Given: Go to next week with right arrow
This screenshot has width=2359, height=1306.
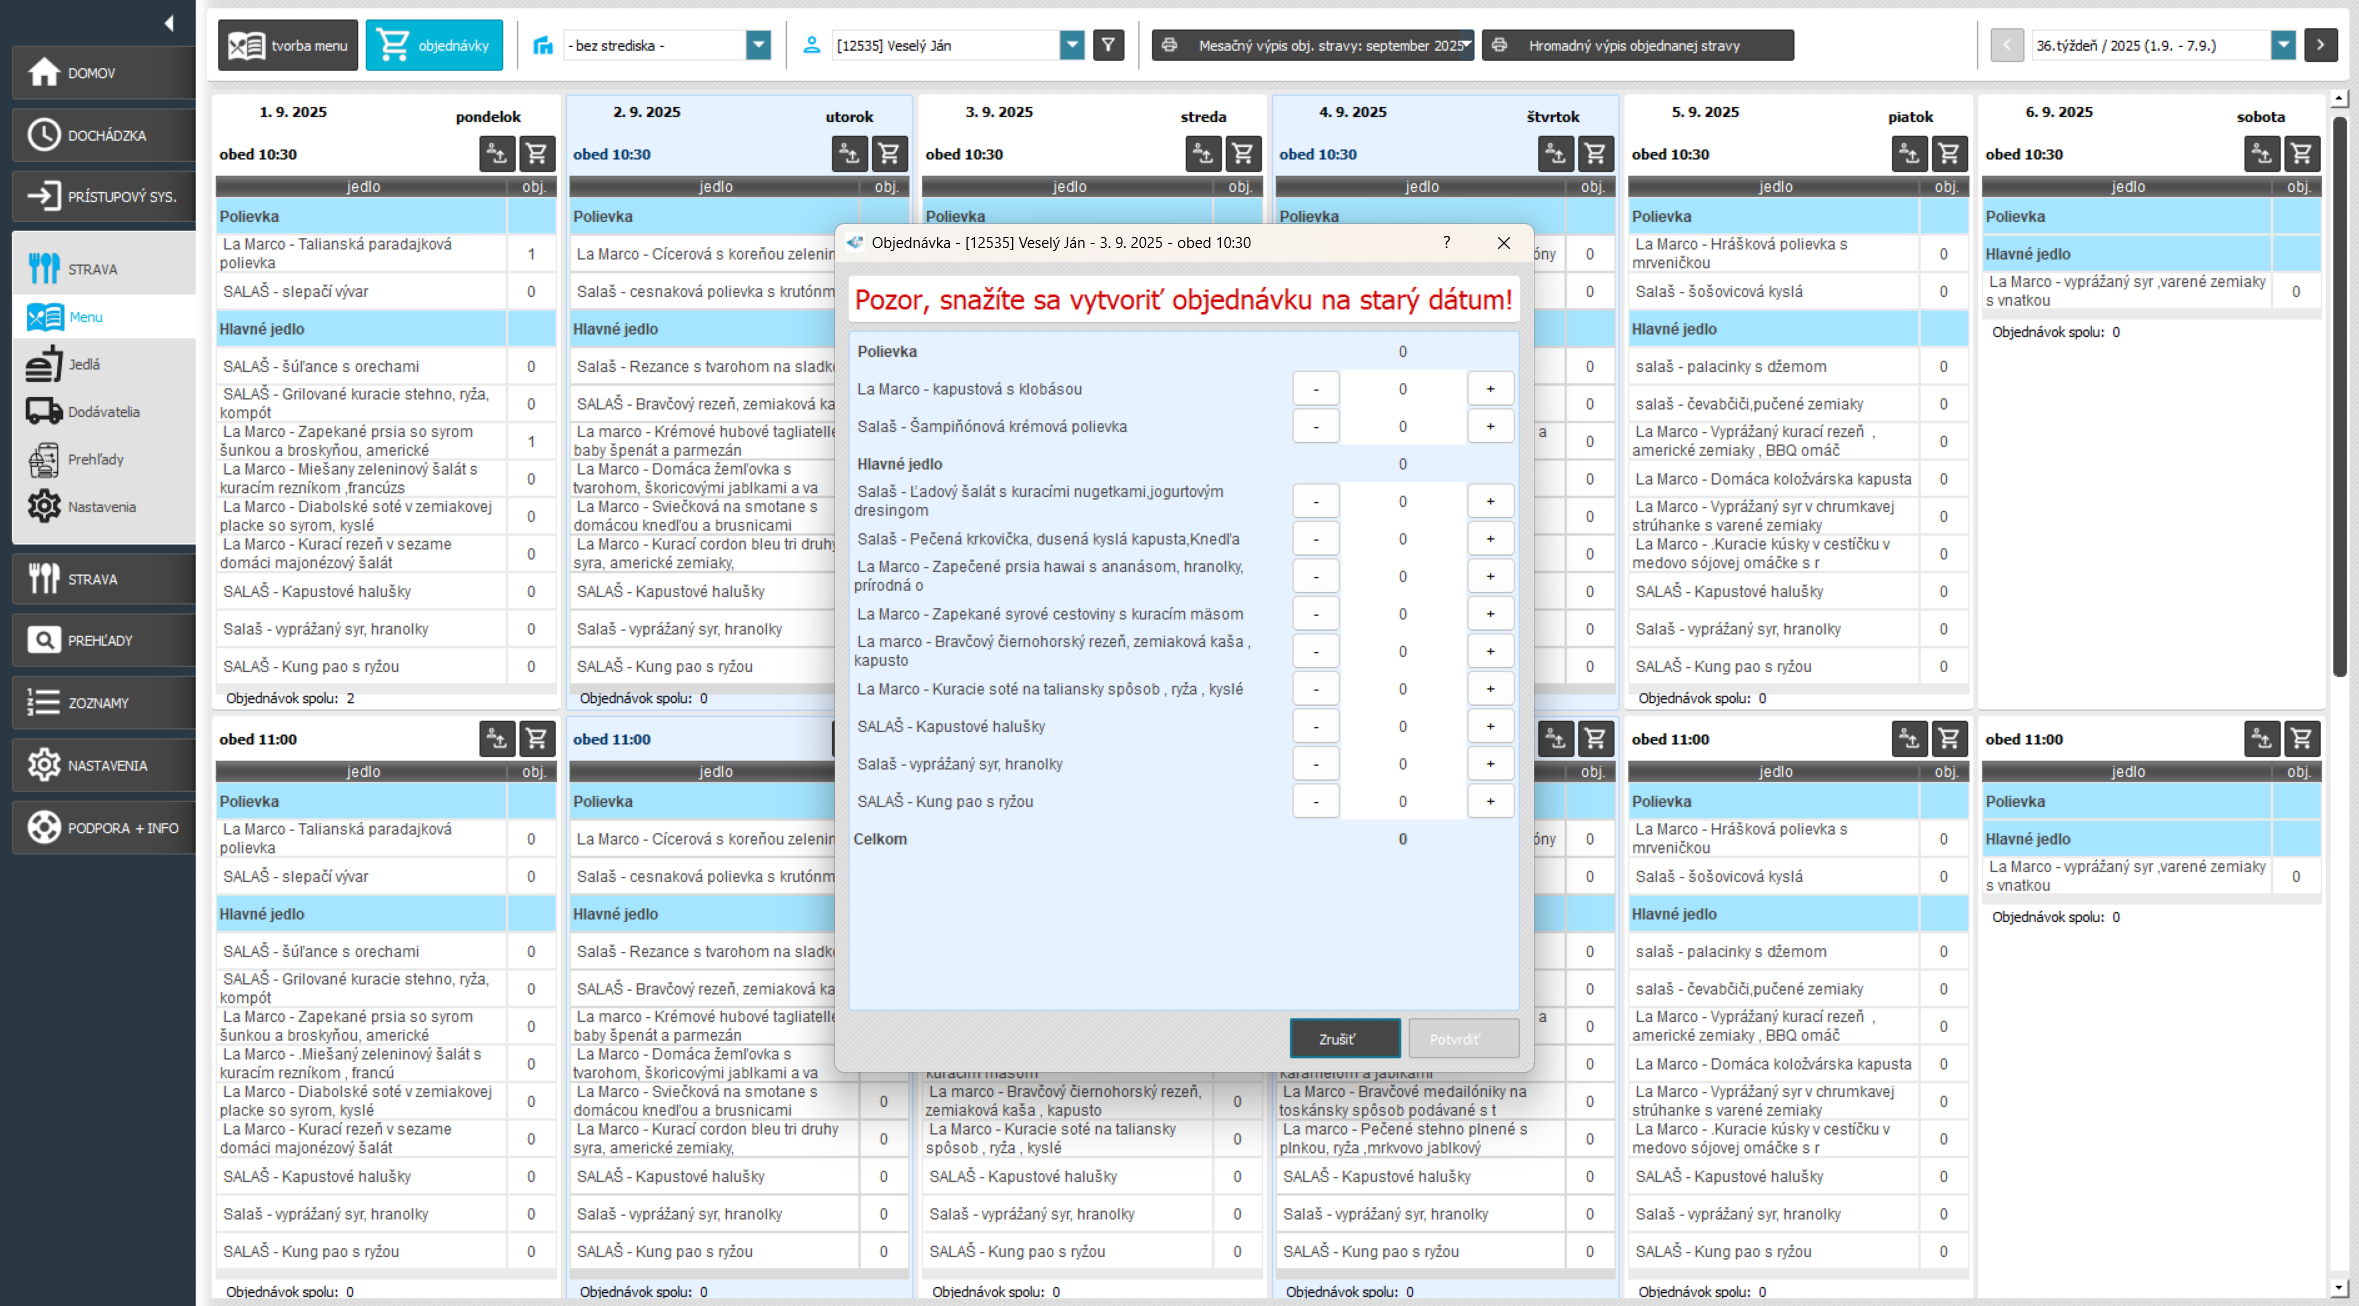Looking at the screenshot, I should 2320,45.
